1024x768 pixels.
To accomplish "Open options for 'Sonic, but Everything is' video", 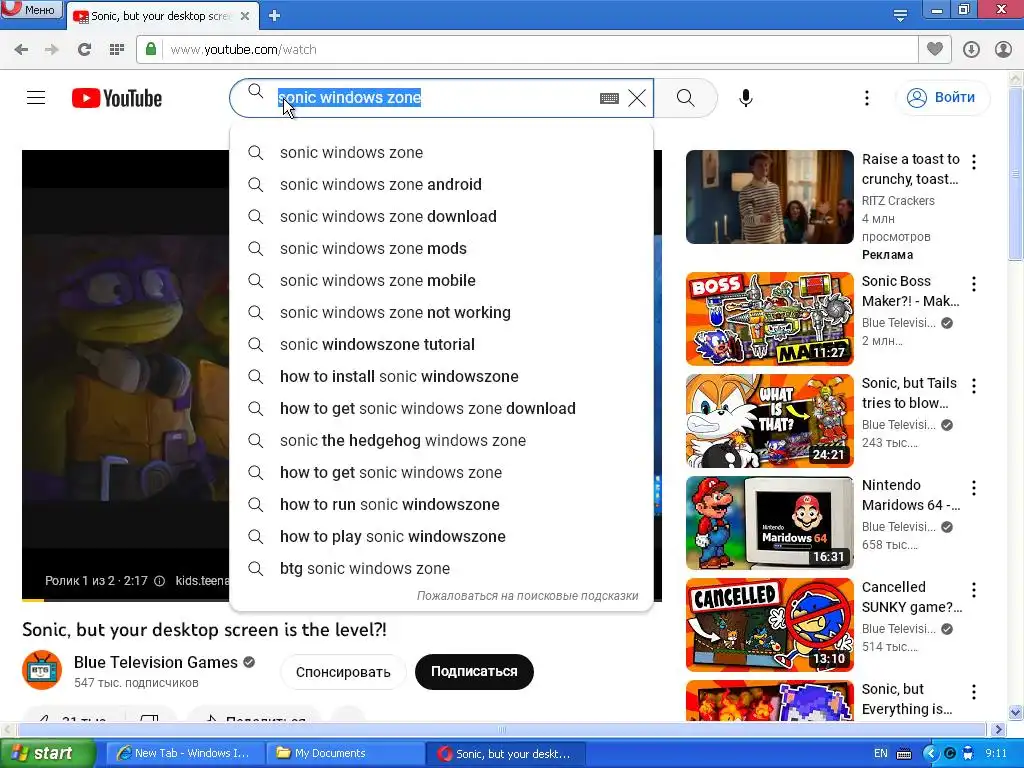I will coord(974,692).
